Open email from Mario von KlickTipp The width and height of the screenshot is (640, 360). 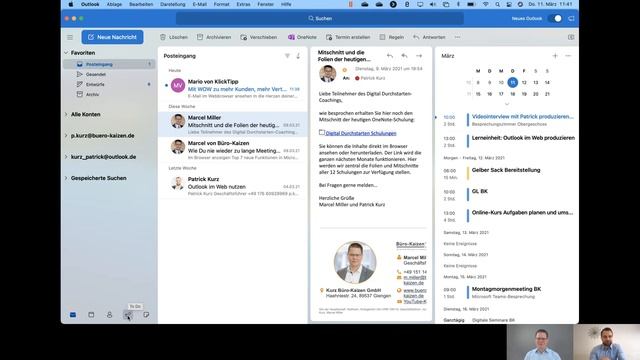[233, 88]
